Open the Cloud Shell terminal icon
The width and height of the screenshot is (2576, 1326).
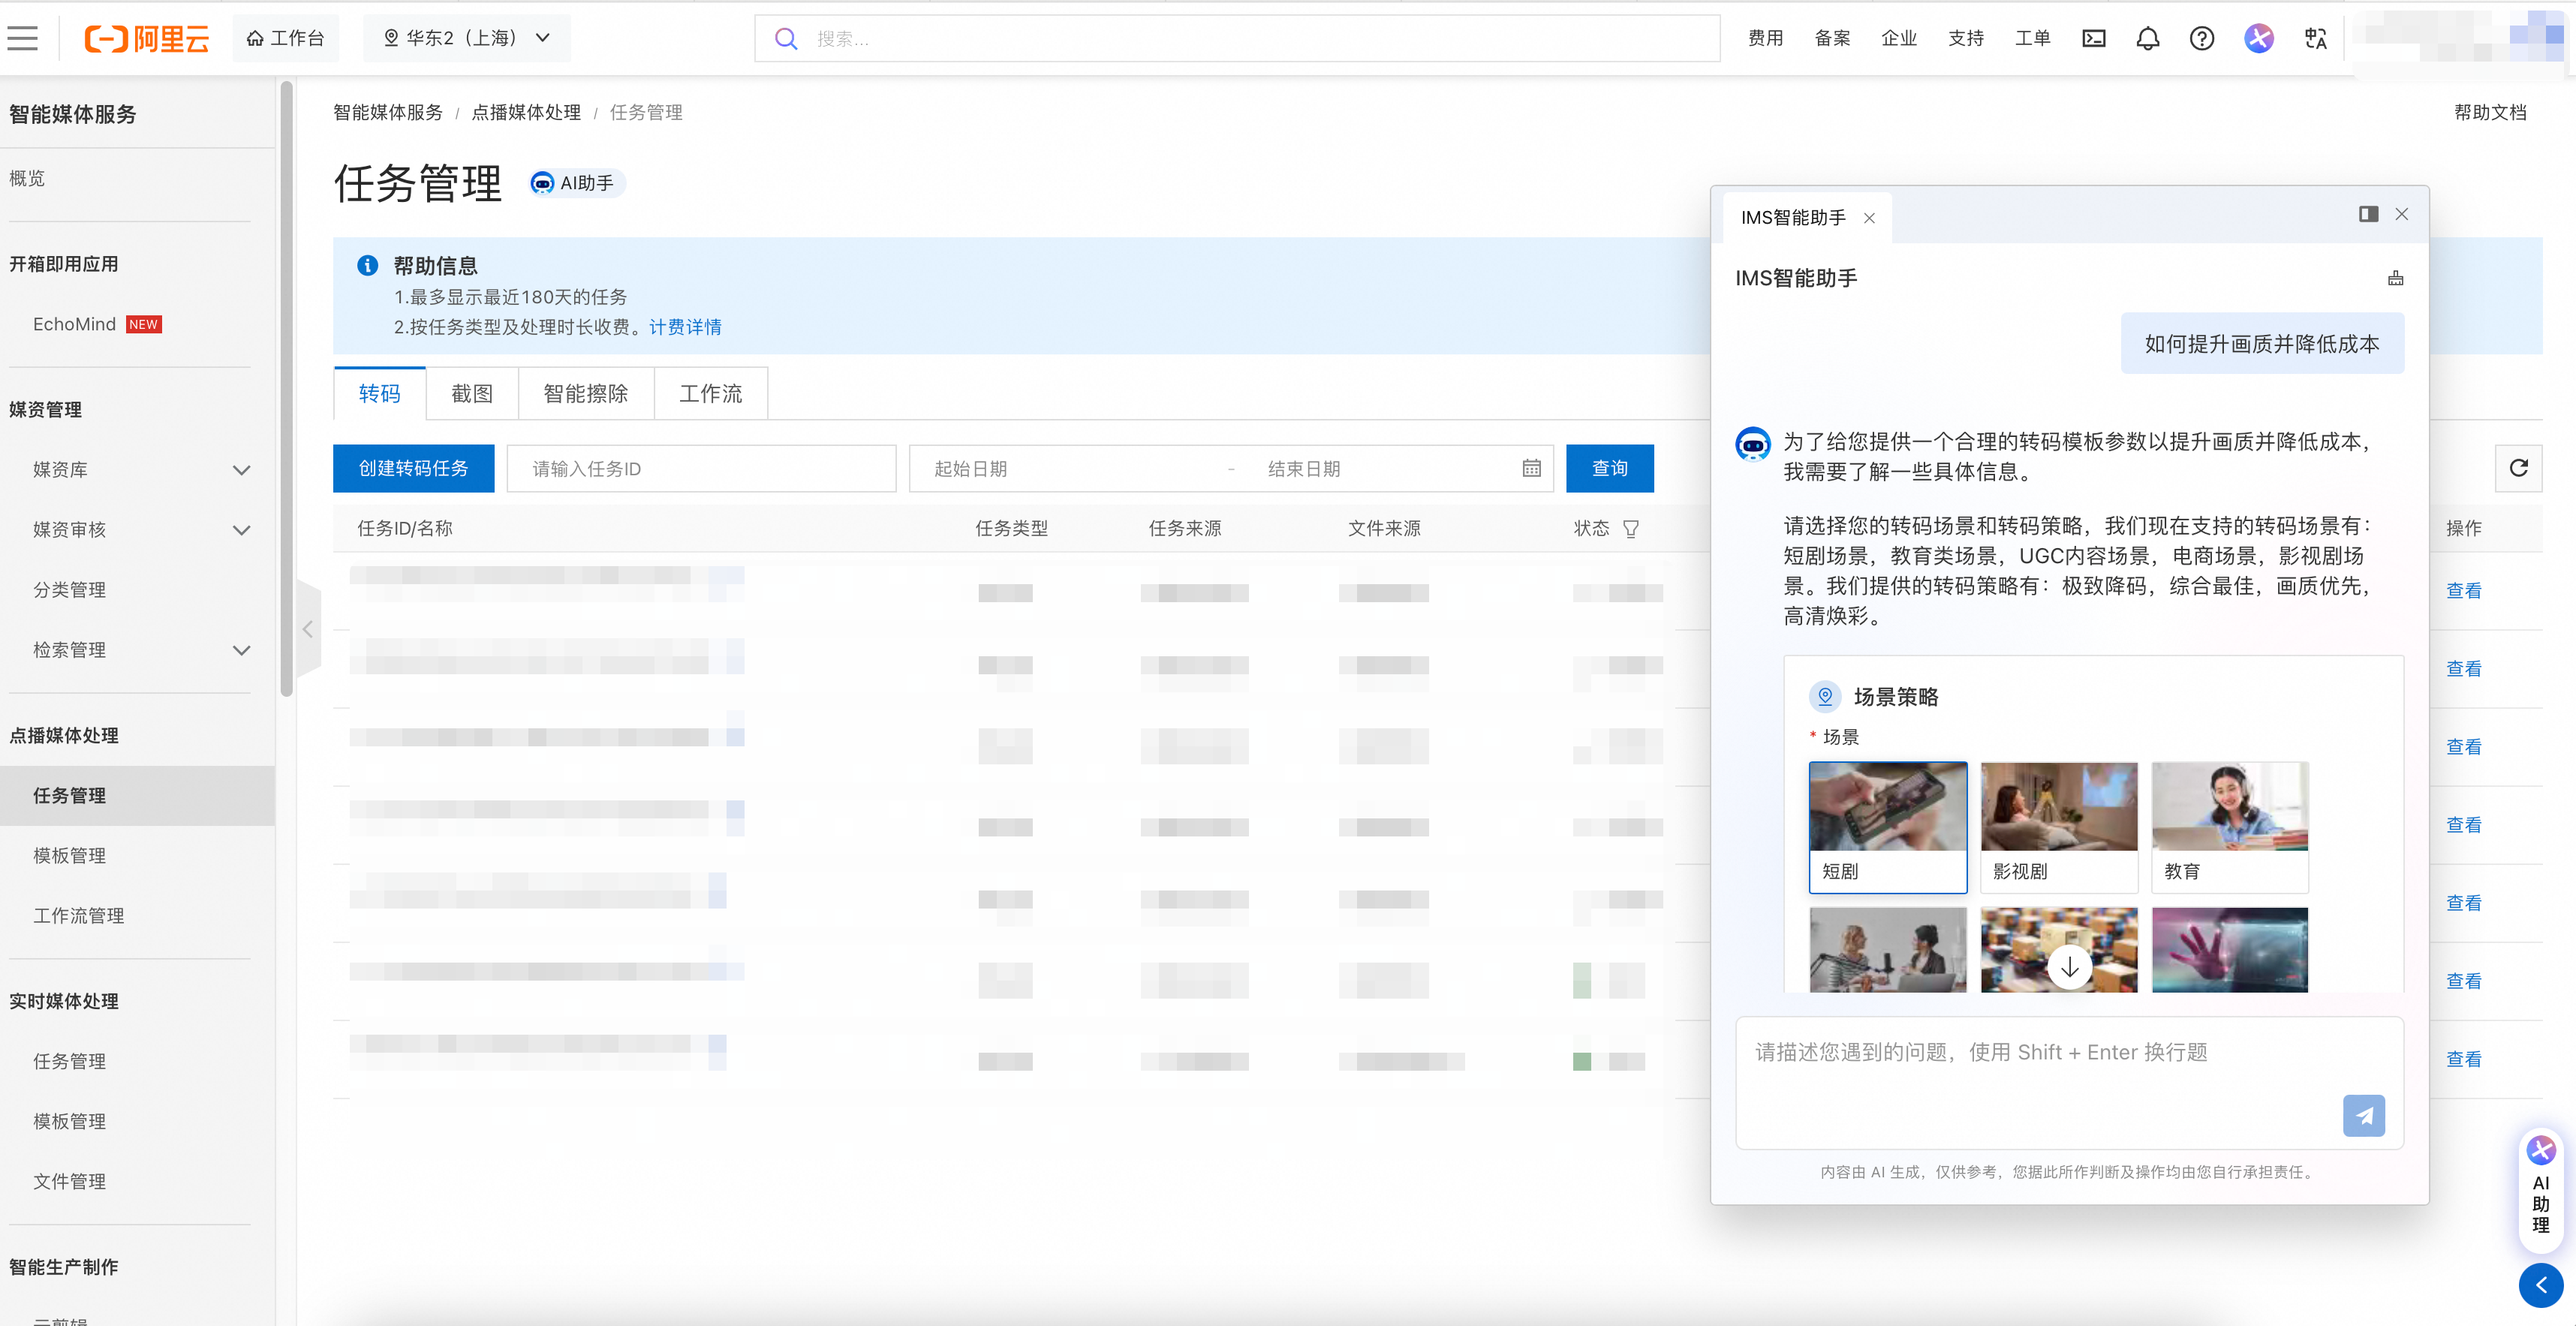point(2093,38)
